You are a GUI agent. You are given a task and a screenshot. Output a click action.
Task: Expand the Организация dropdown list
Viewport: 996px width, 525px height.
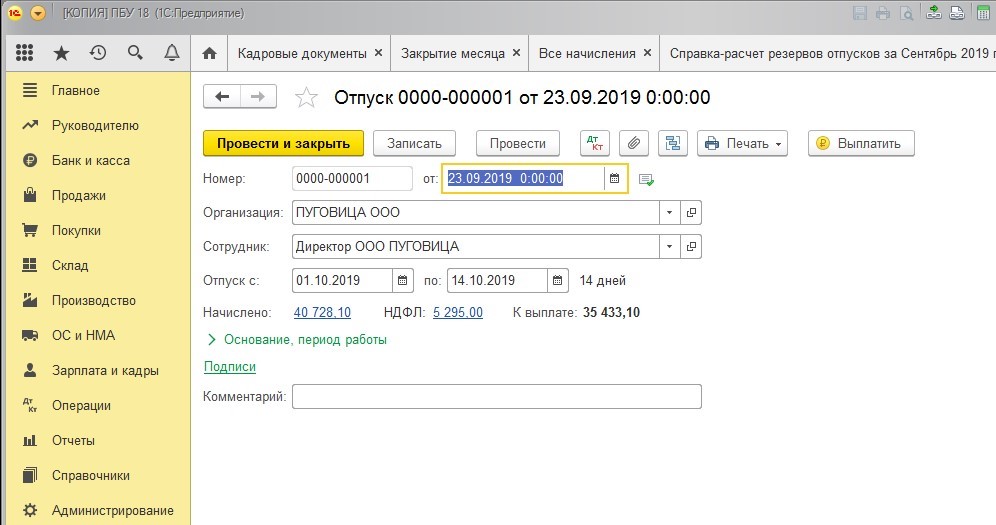click(668, 213)
